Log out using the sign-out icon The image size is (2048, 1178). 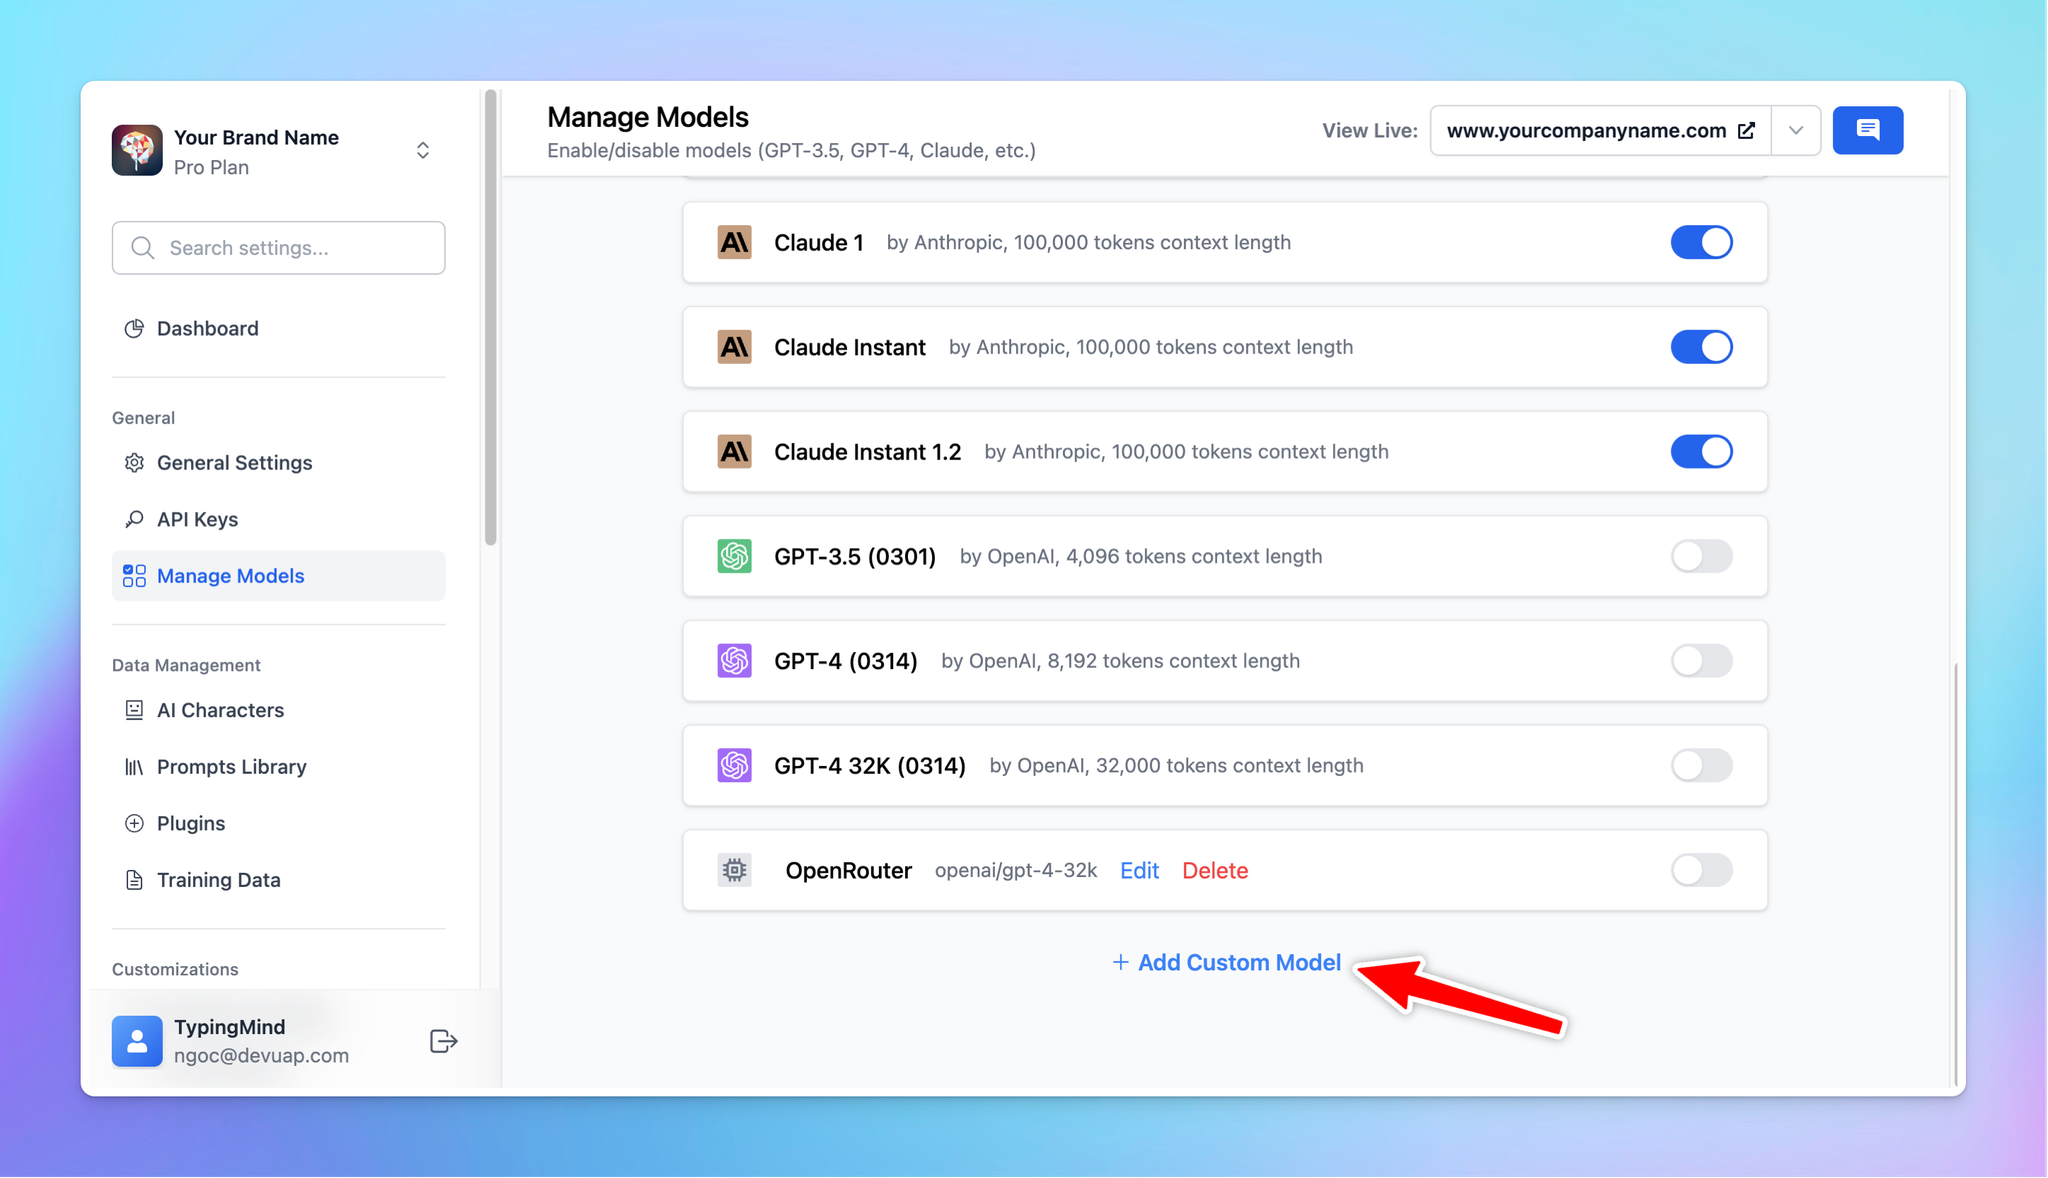443,1041
